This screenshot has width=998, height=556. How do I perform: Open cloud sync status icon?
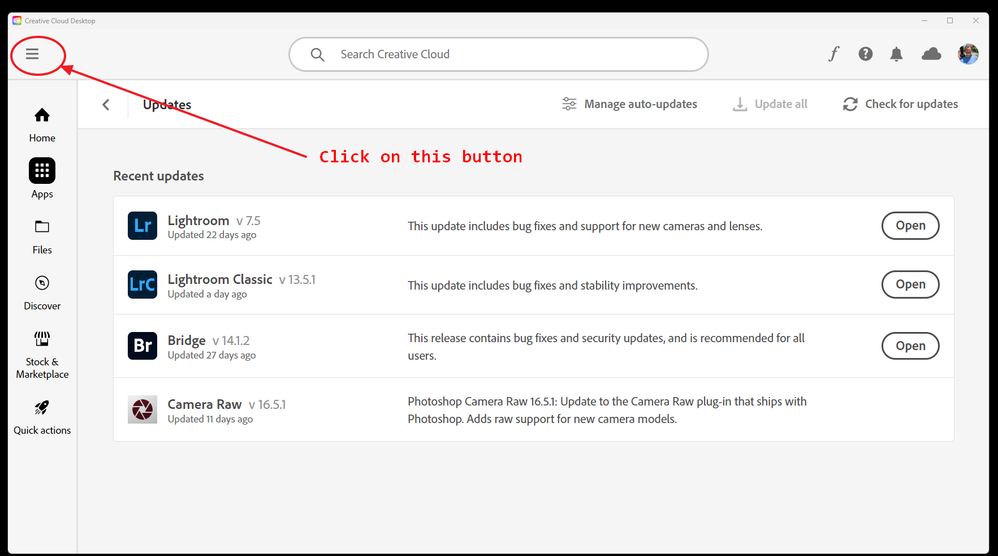click(x=931, y=54)
